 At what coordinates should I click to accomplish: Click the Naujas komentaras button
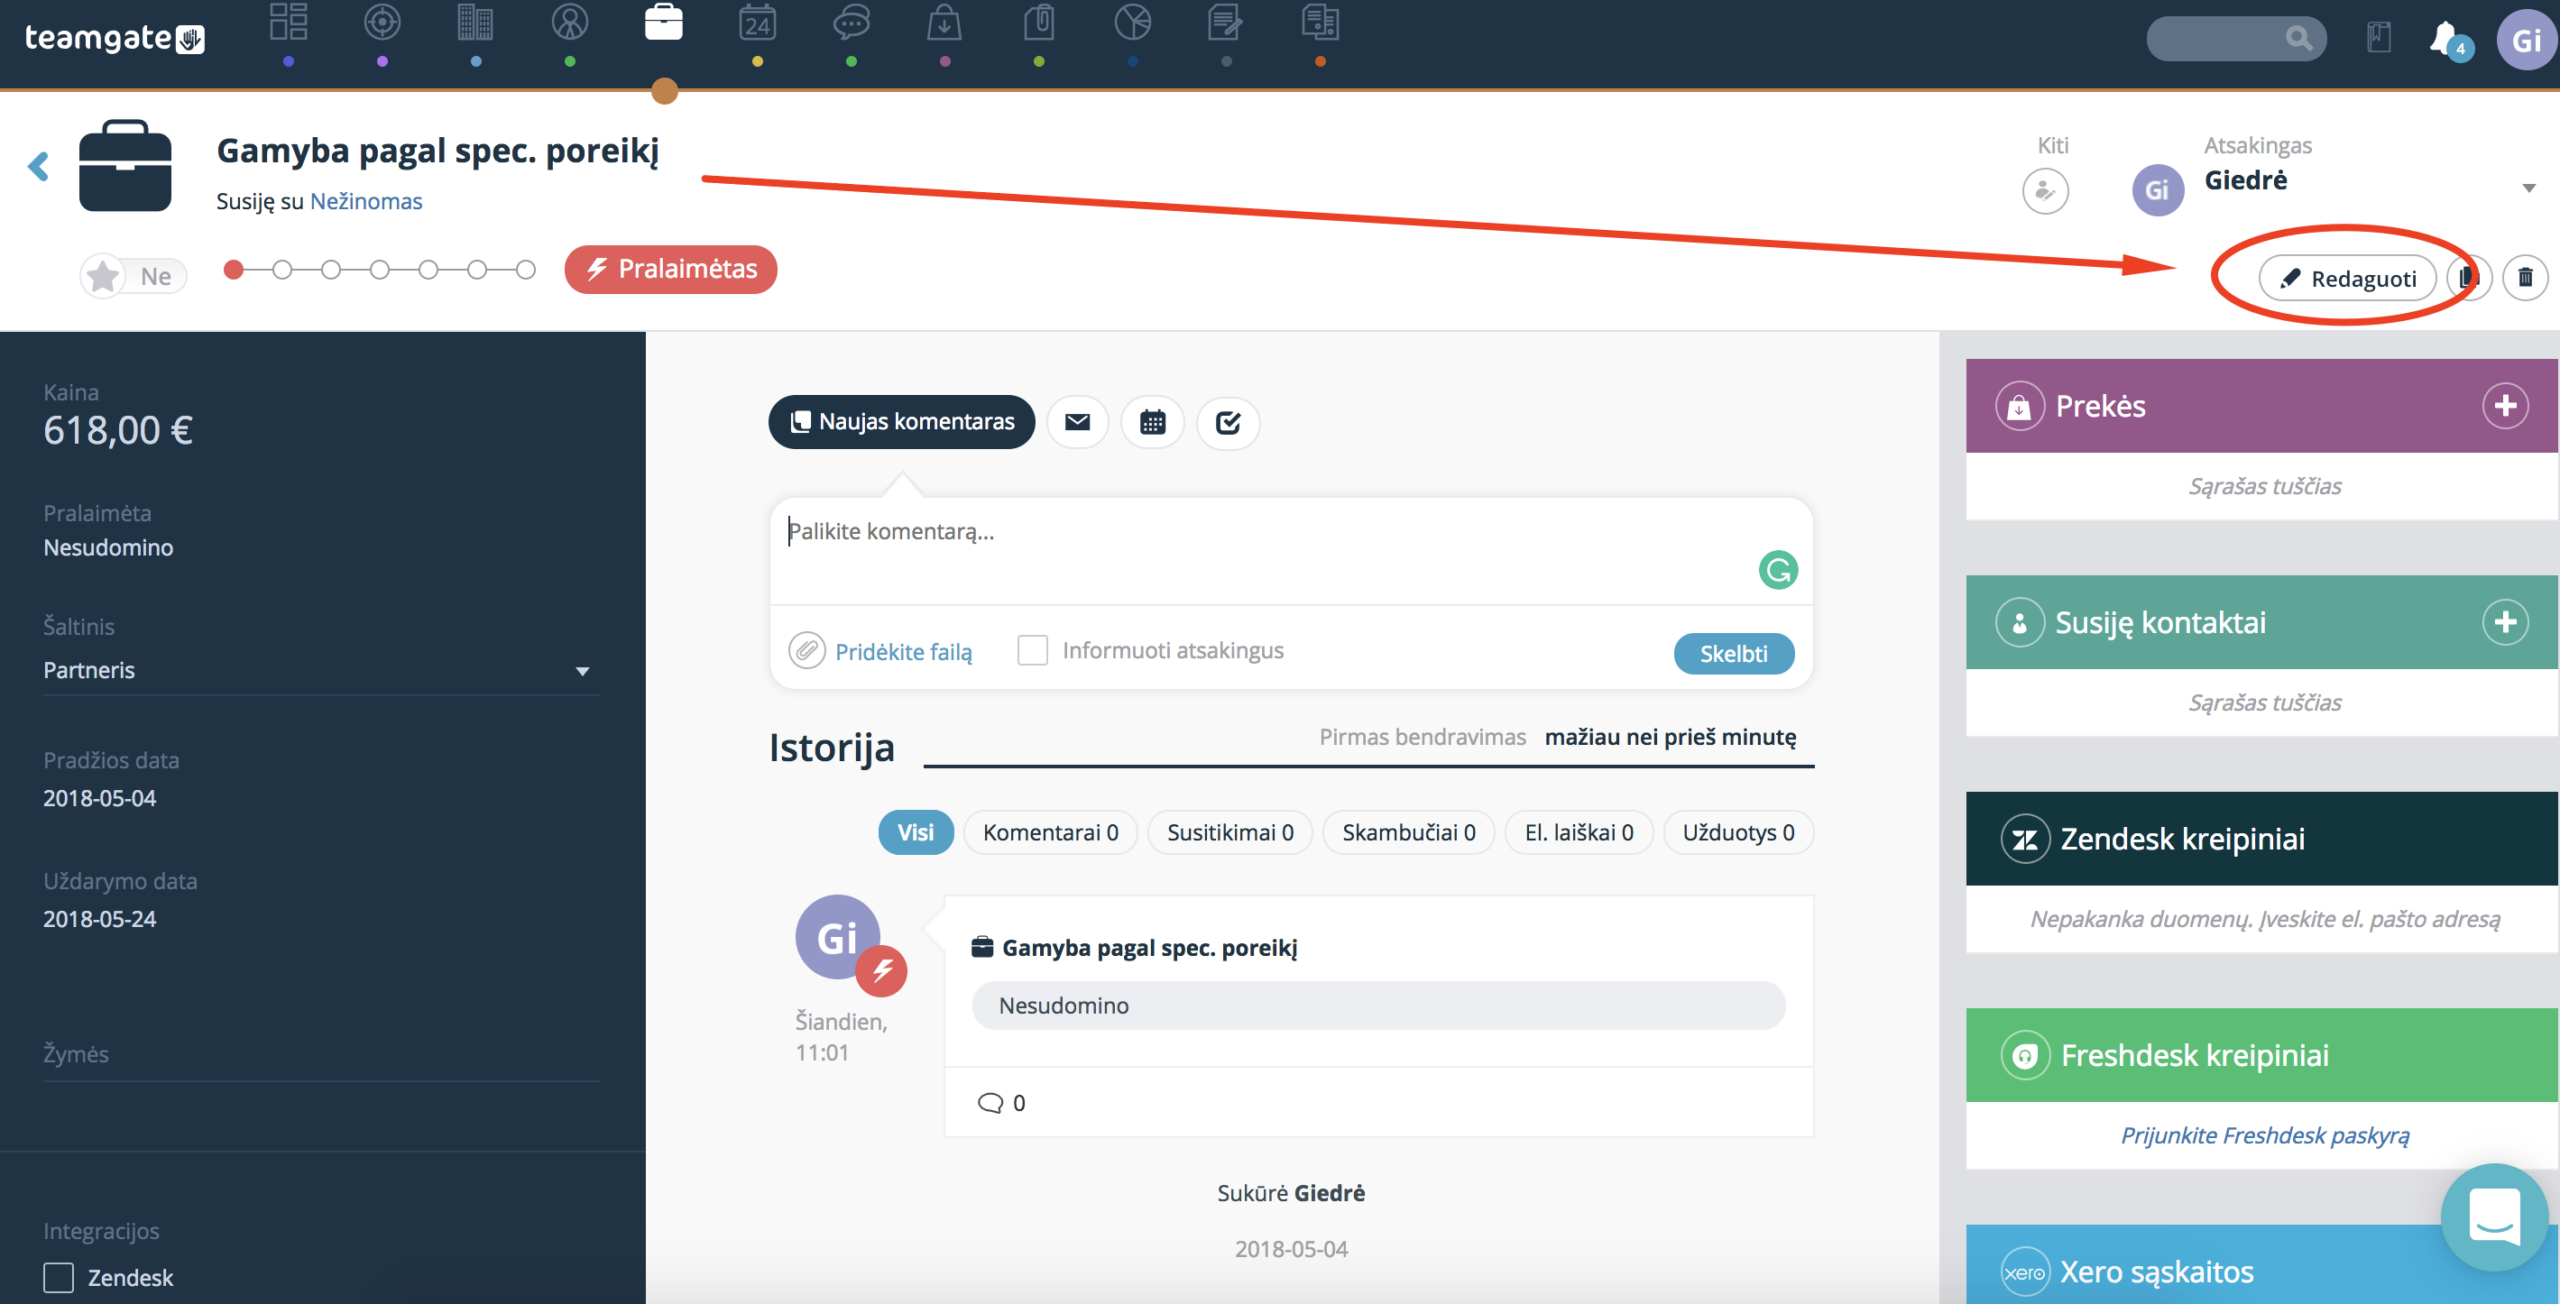(x=901, y=422)
